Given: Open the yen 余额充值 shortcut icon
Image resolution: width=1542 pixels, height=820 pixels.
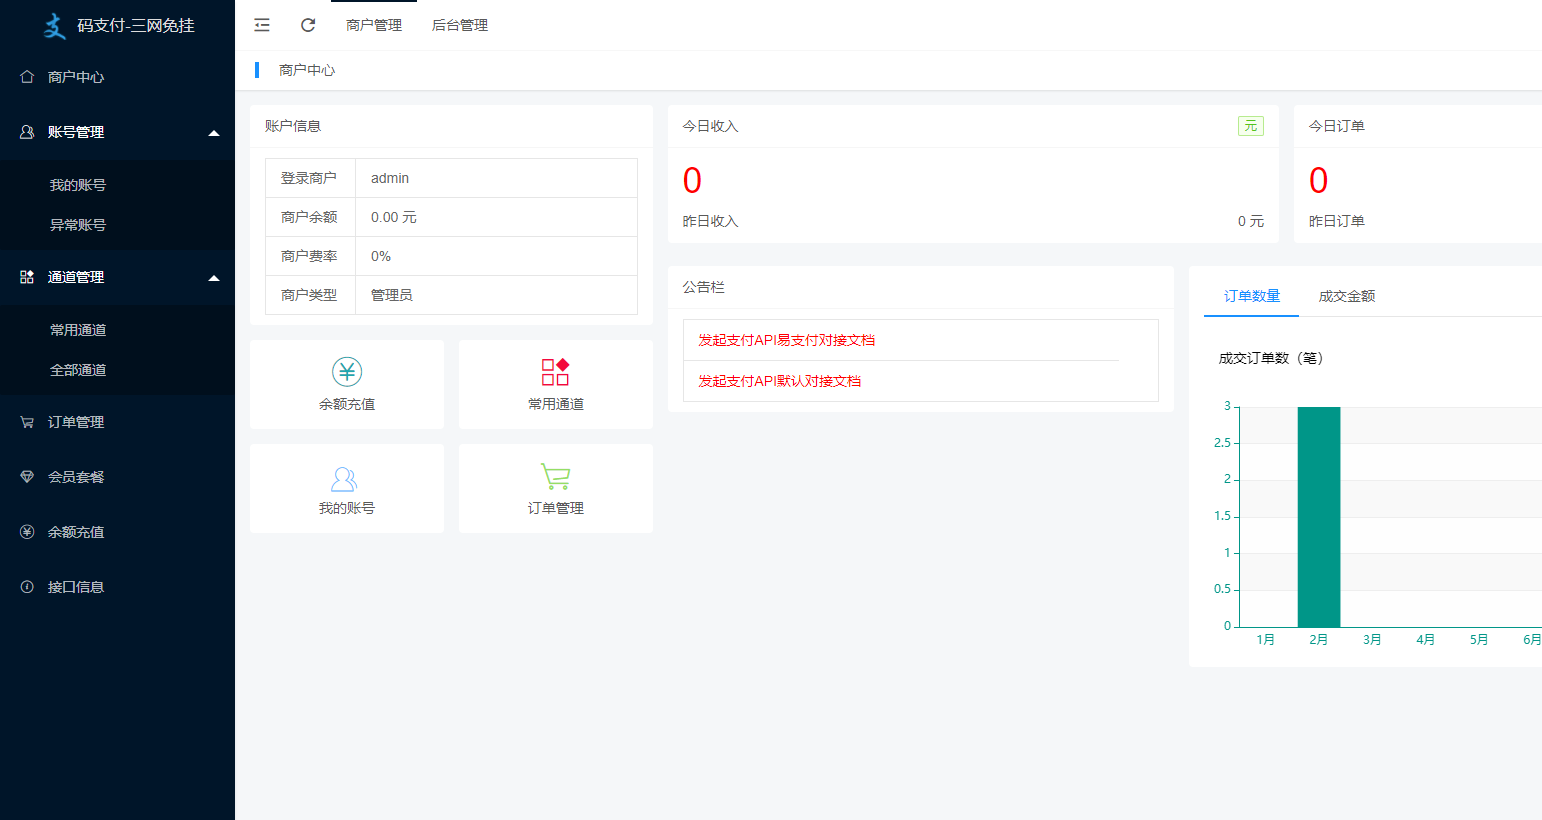Looking at the screenshot, I should point(347,372).
